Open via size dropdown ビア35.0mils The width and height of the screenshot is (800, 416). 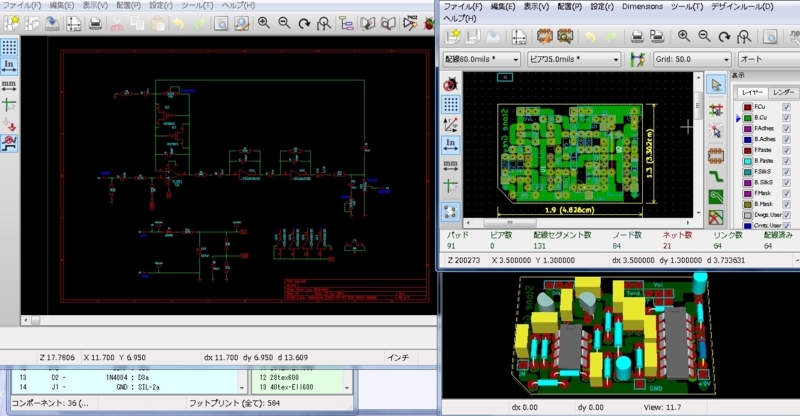[574, 59]
